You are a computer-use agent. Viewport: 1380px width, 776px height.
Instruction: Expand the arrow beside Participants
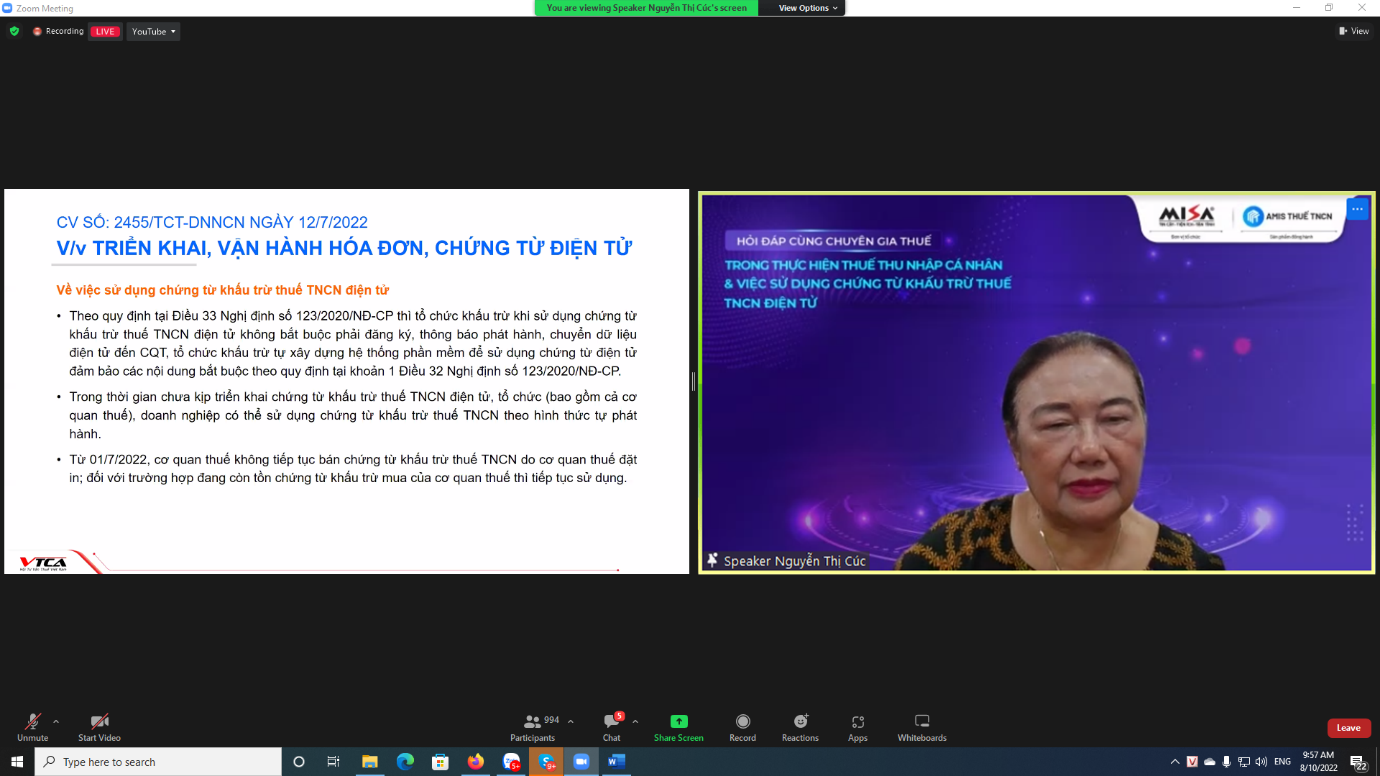571,721
